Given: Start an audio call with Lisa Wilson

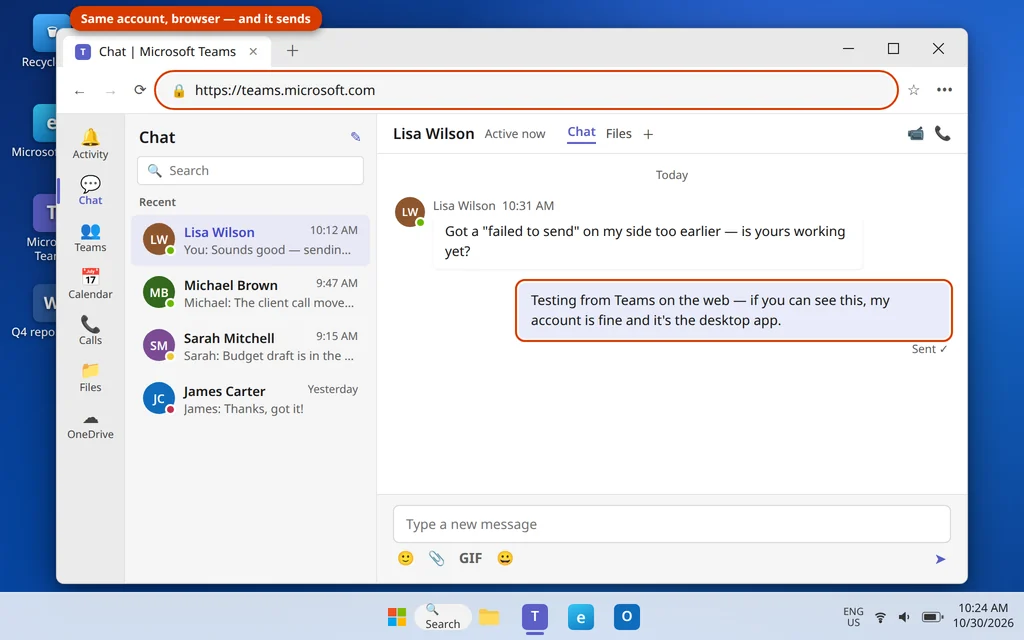Looking at the screenshot, I should tap(942, 134).
